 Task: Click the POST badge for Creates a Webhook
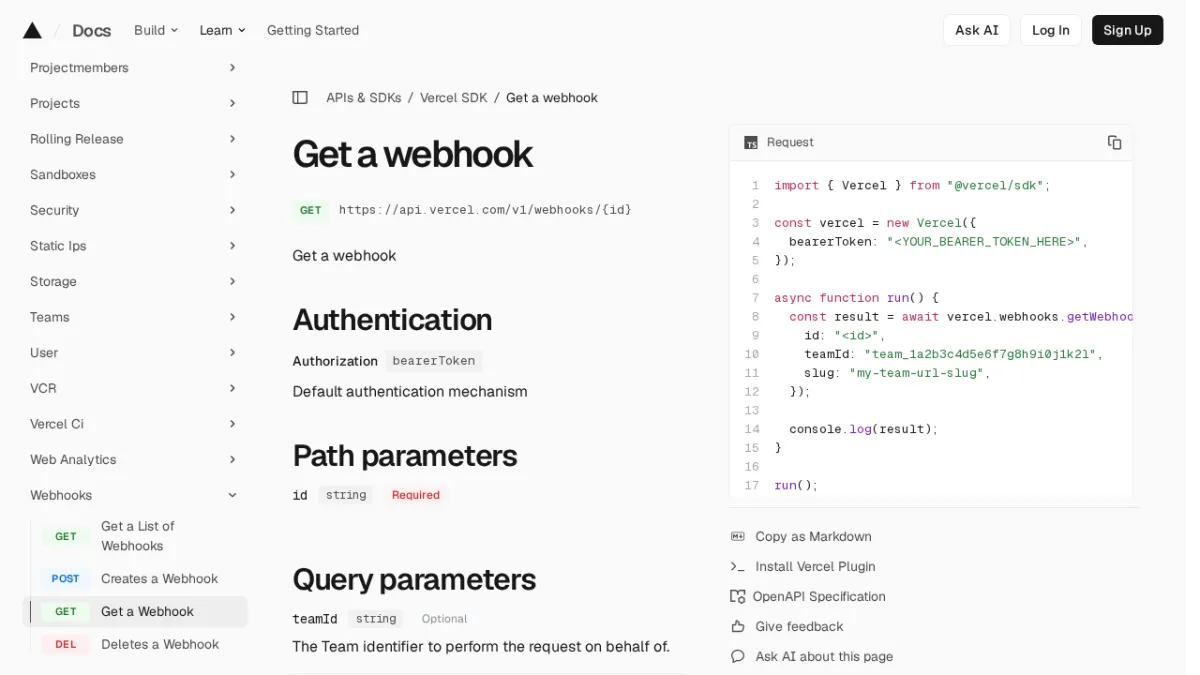(66, 578)
